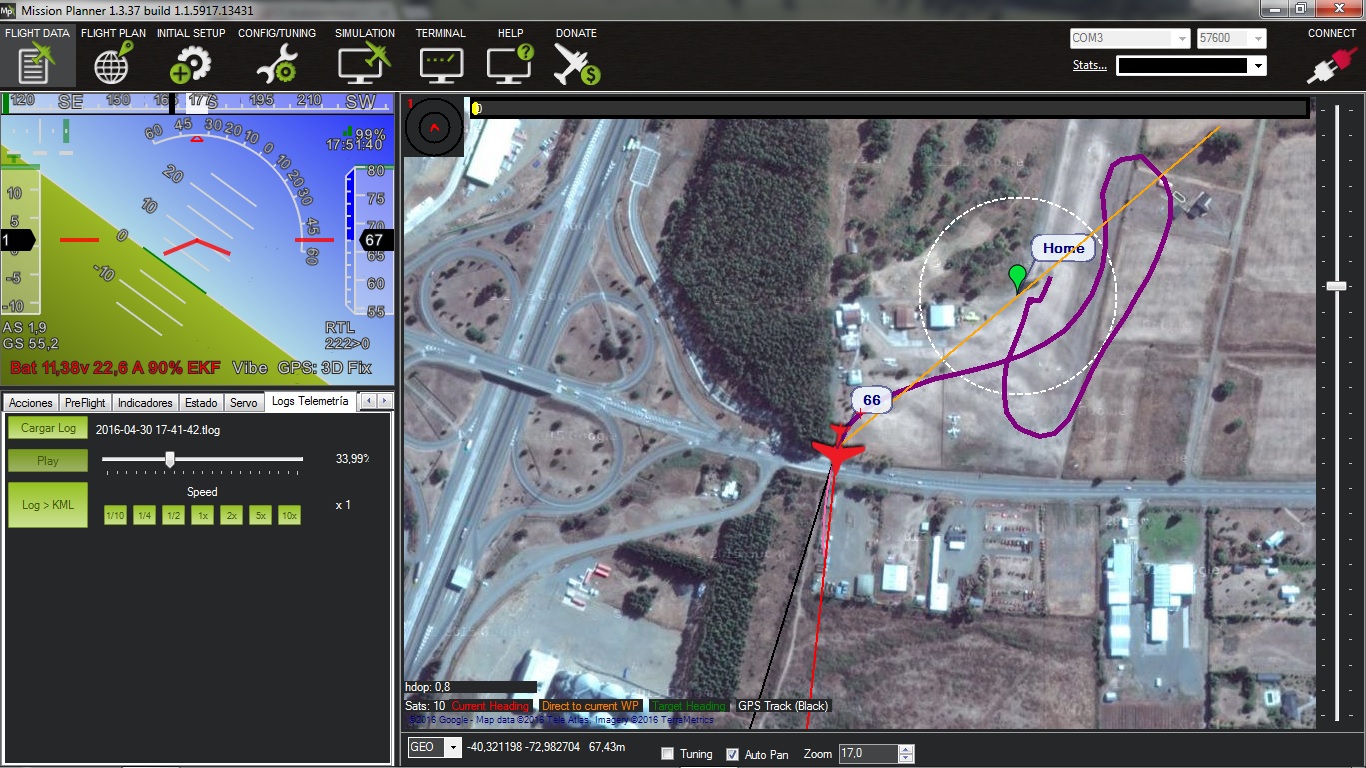Click the Help monitor icon

(x=510, y=65)
